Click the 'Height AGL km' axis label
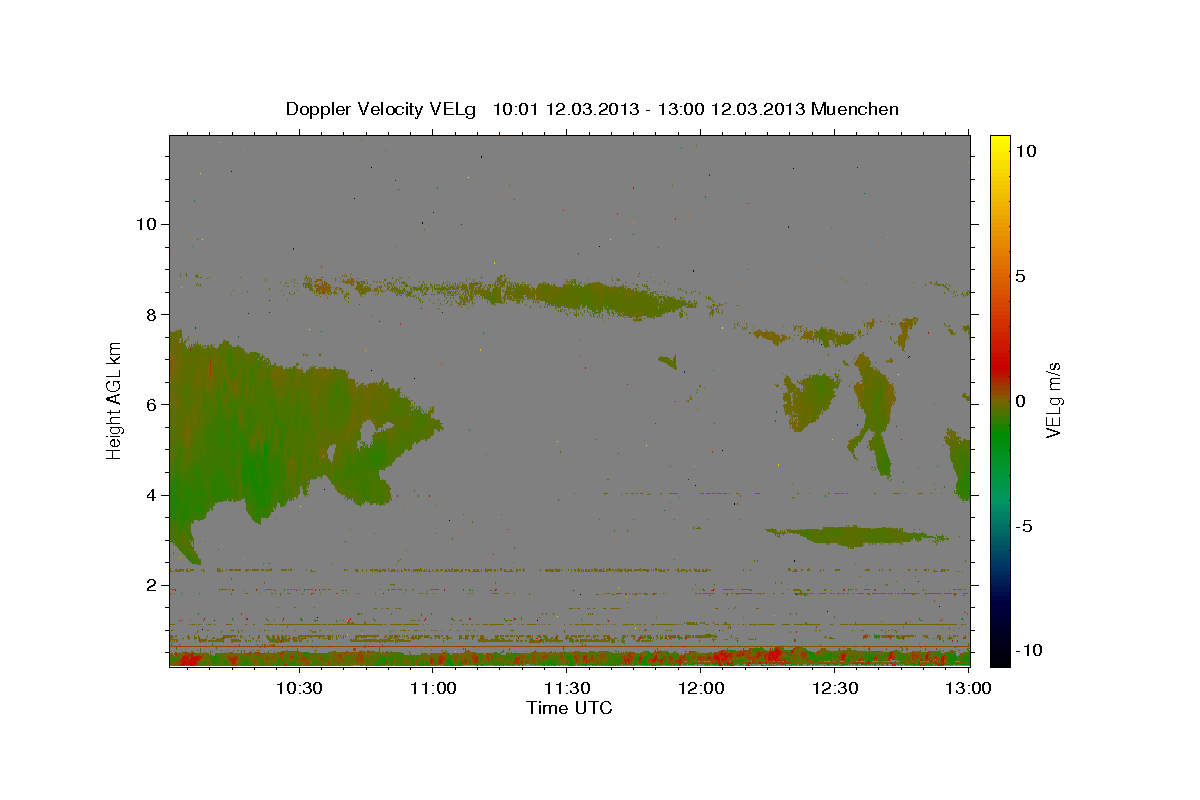Viewport: 1200px width, 800px height. pyautogui.click(x=114, y=401)
